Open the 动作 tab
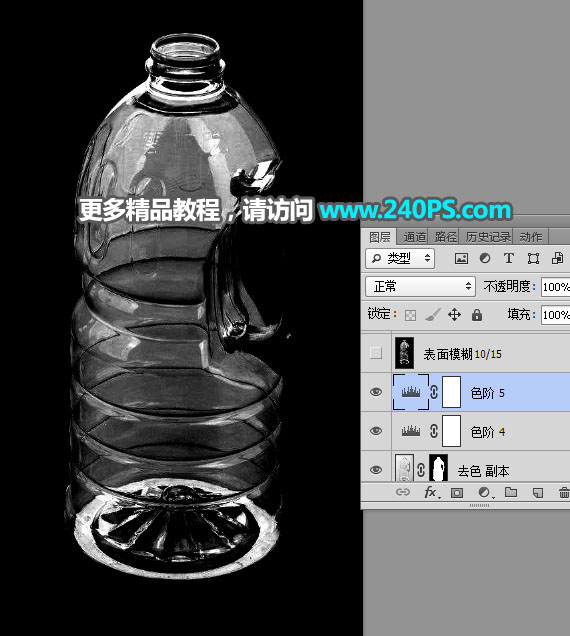 [530, 237]
